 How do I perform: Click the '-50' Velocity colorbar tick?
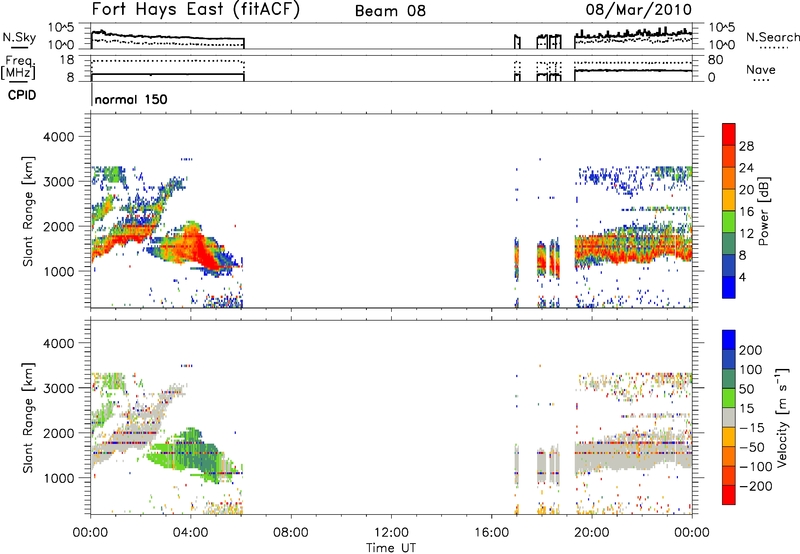(x=752, y=447)
